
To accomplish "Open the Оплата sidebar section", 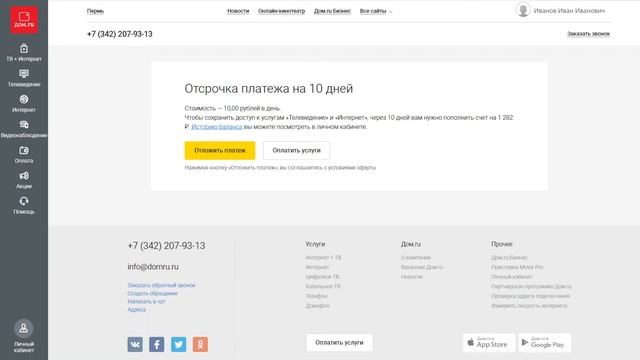I will 24,155.
